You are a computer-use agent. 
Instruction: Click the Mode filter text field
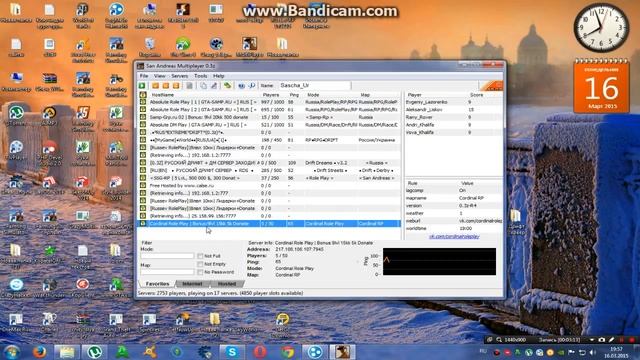click(167, 256)
